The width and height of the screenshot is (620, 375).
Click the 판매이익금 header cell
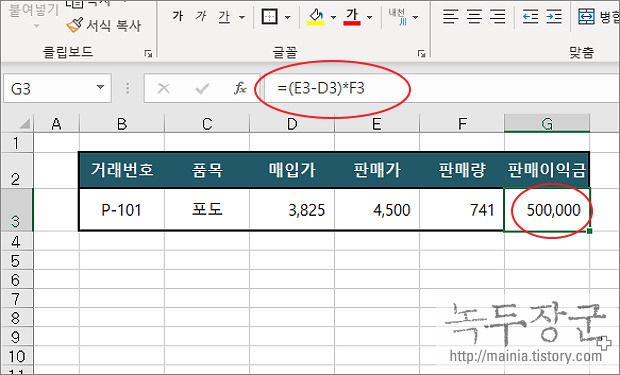(547, 170)
